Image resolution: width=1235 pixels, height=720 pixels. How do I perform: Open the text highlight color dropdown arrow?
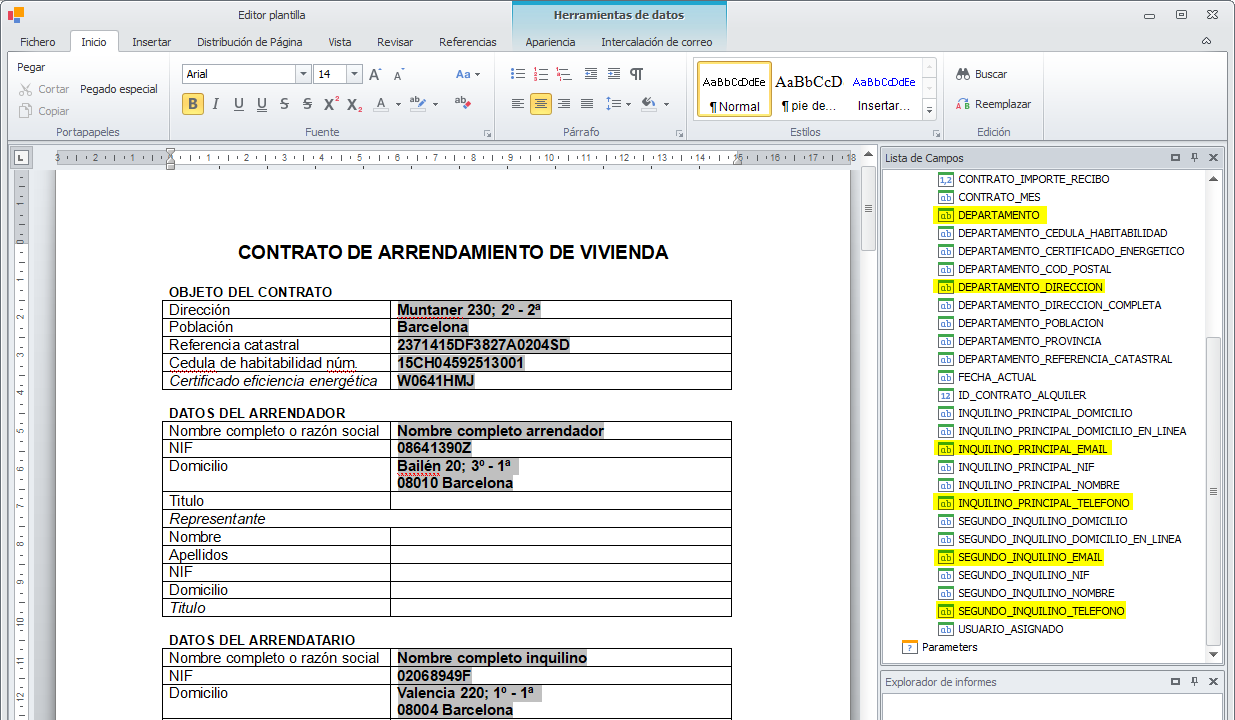(436, 104)
